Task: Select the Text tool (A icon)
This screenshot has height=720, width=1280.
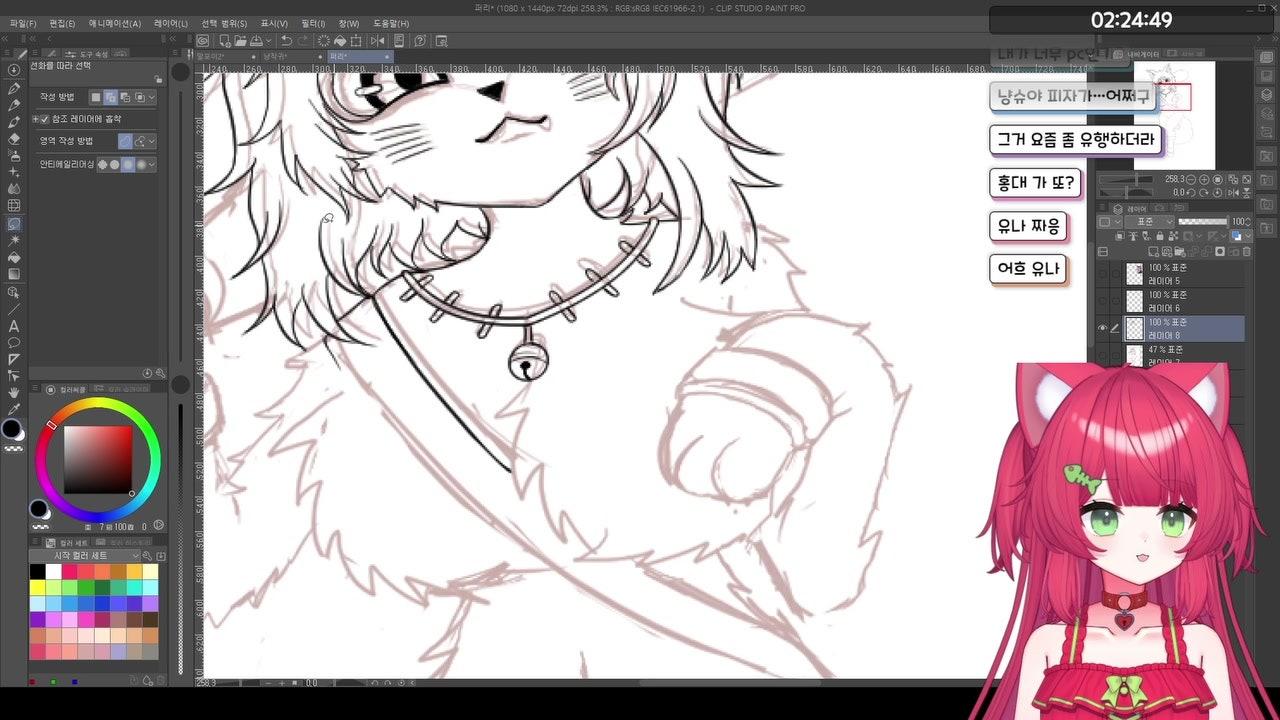Action: coord(14,326)
